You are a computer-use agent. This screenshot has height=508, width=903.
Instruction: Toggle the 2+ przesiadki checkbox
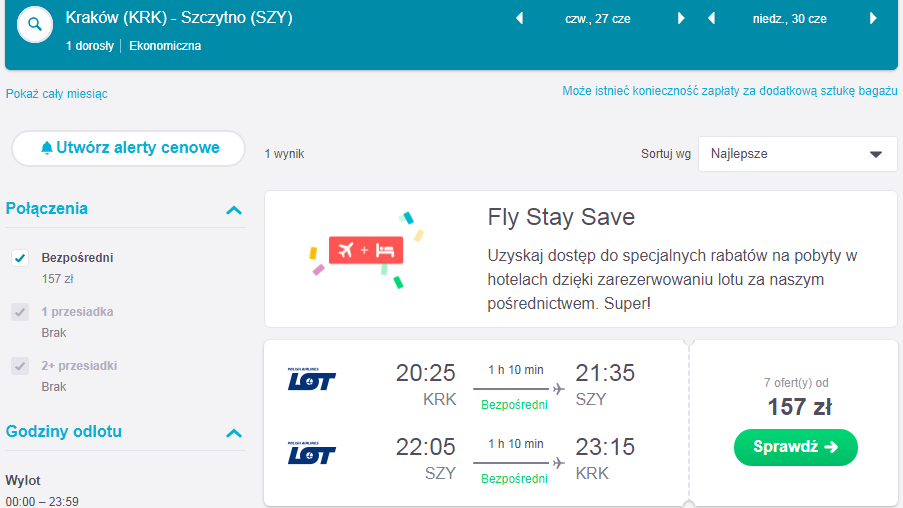point(20,366)
